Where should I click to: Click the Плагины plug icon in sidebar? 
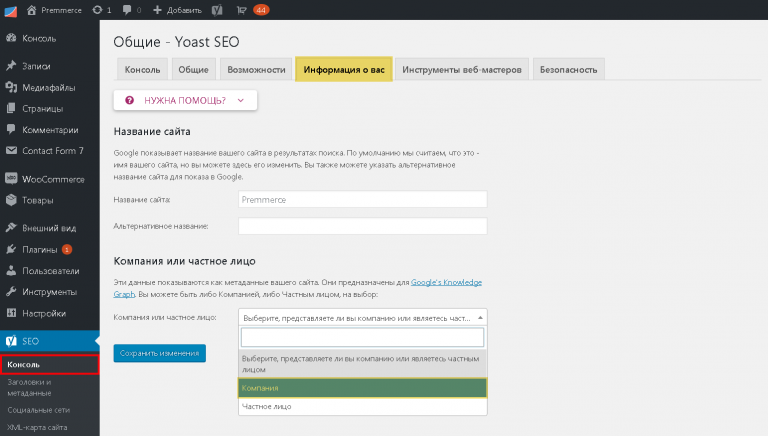[x=11, y=249]
